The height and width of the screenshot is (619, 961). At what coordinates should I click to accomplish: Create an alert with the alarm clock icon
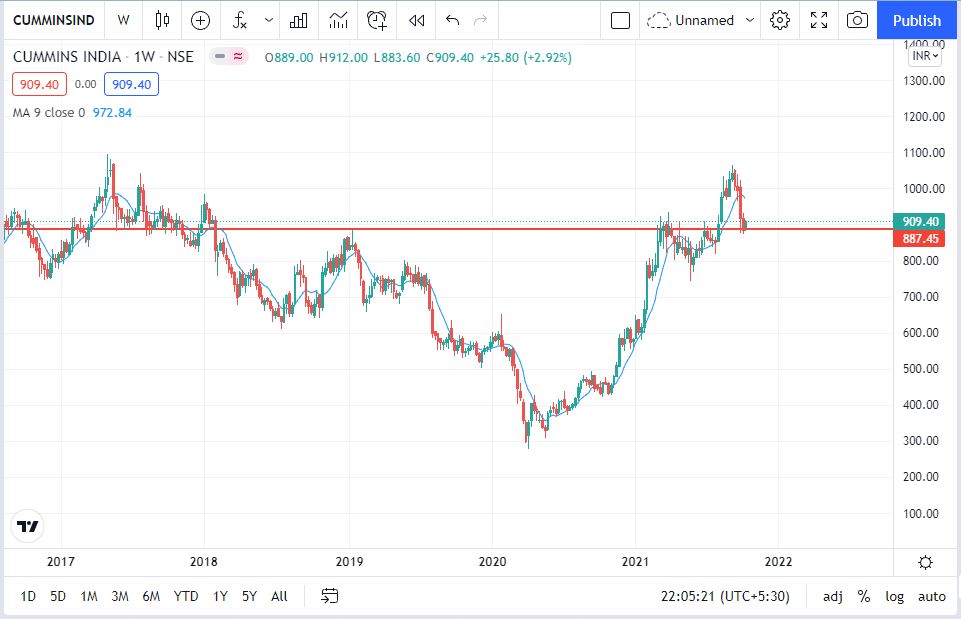point(377,20)
